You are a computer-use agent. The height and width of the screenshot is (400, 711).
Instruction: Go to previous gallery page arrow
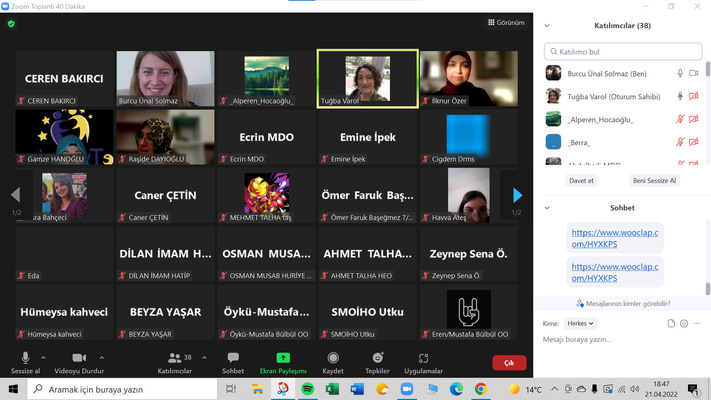[x=15, y=195]
